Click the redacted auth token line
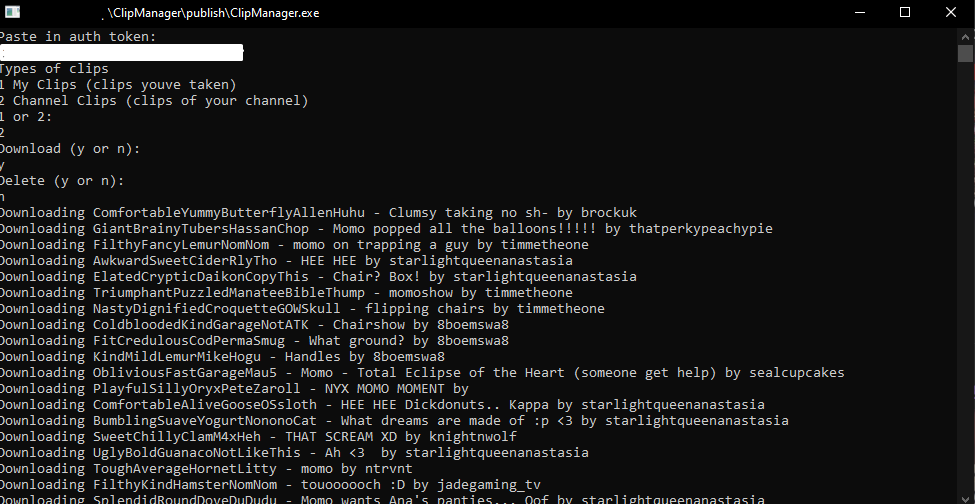 click(x=122, y=53)
